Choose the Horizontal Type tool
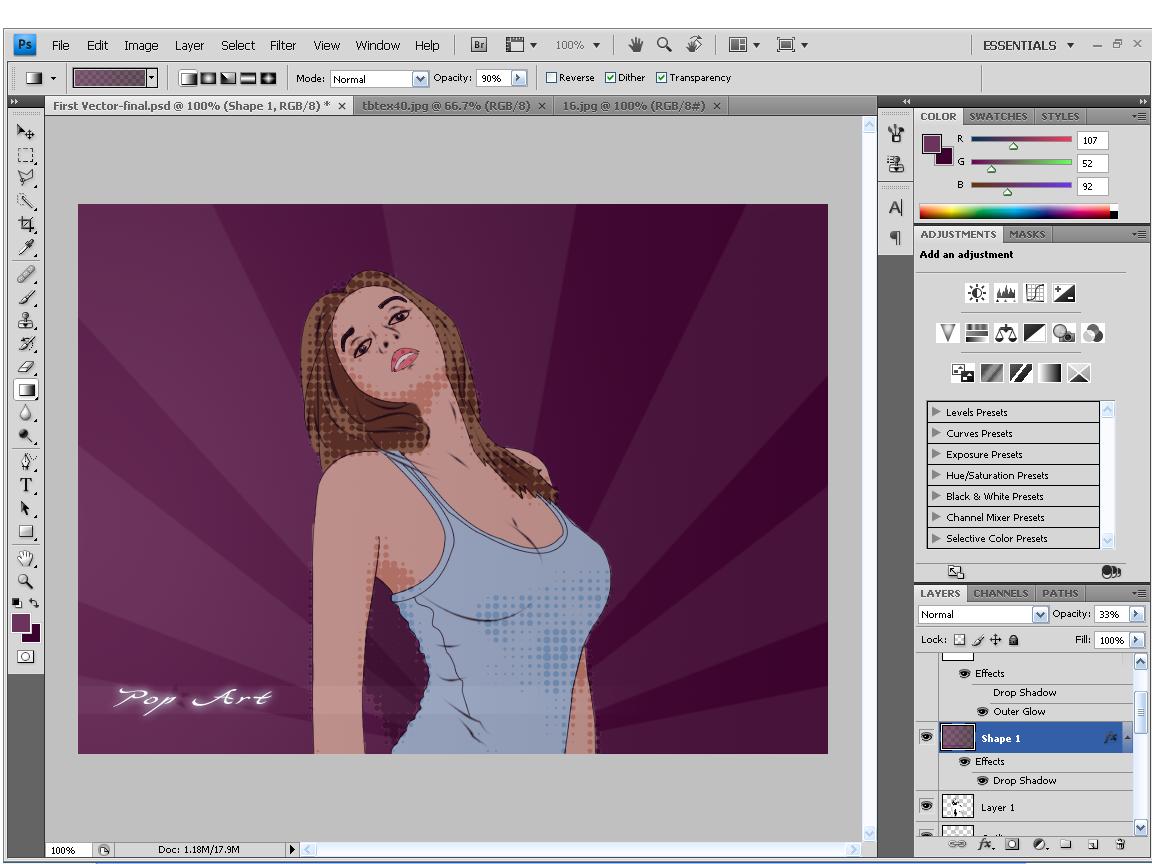1152x864 pixels. 26,486
